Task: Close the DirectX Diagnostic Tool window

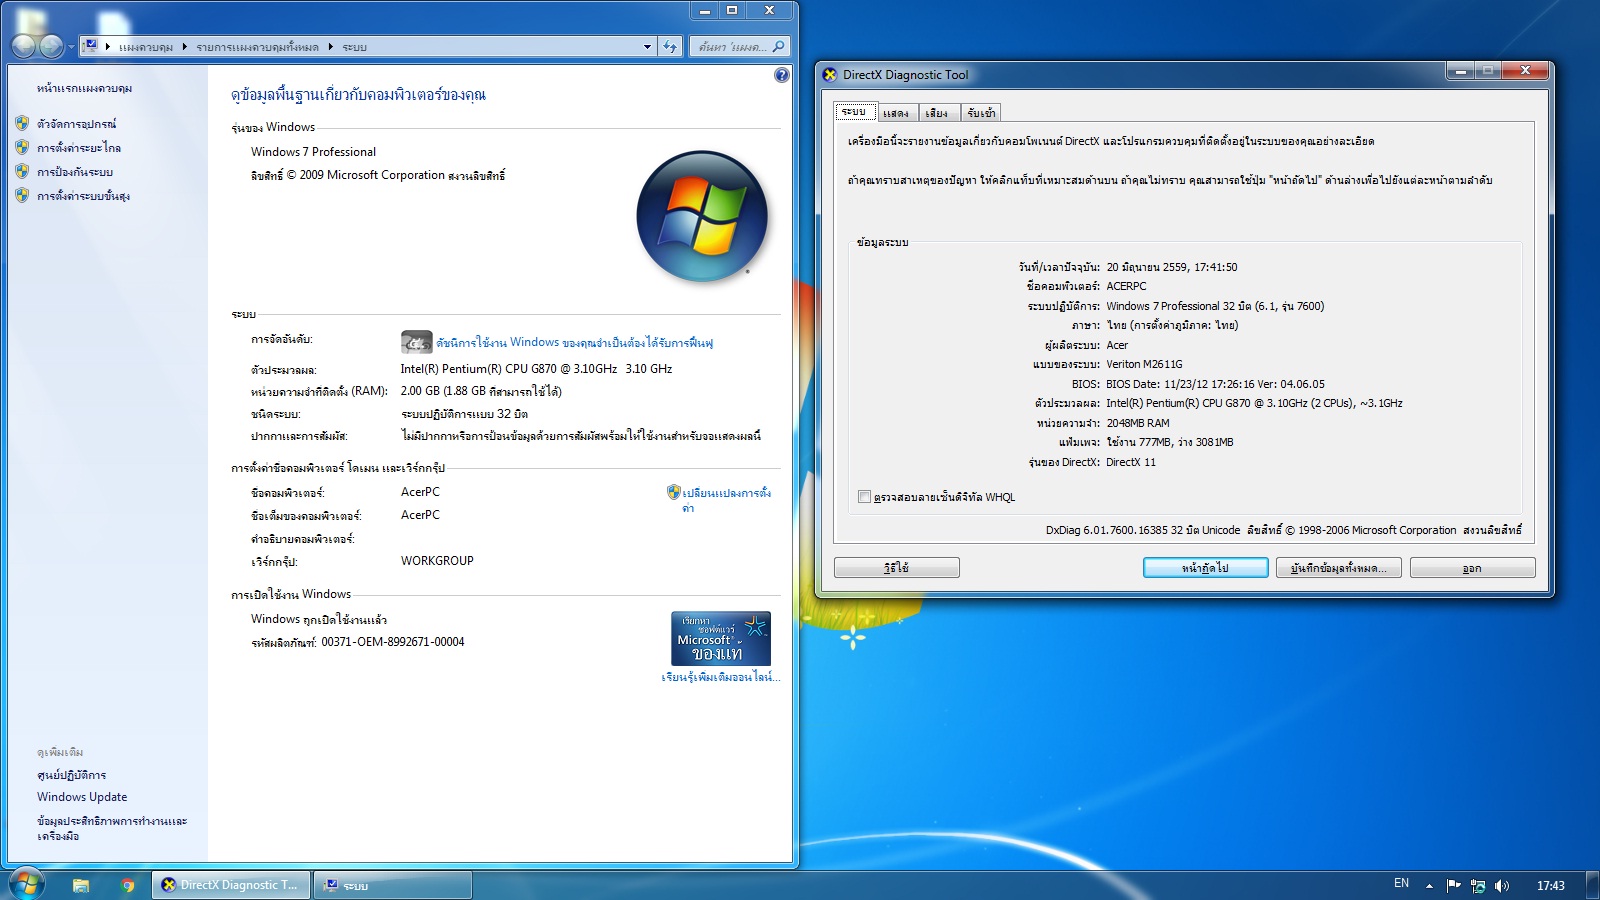Action: point(1525,71)
